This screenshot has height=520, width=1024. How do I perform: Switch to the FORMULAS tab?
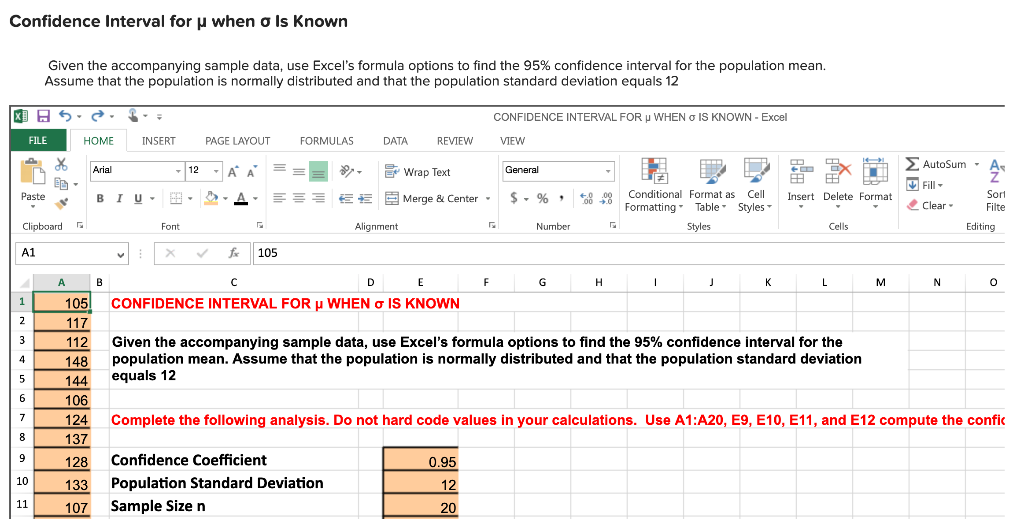coord(327,141)
